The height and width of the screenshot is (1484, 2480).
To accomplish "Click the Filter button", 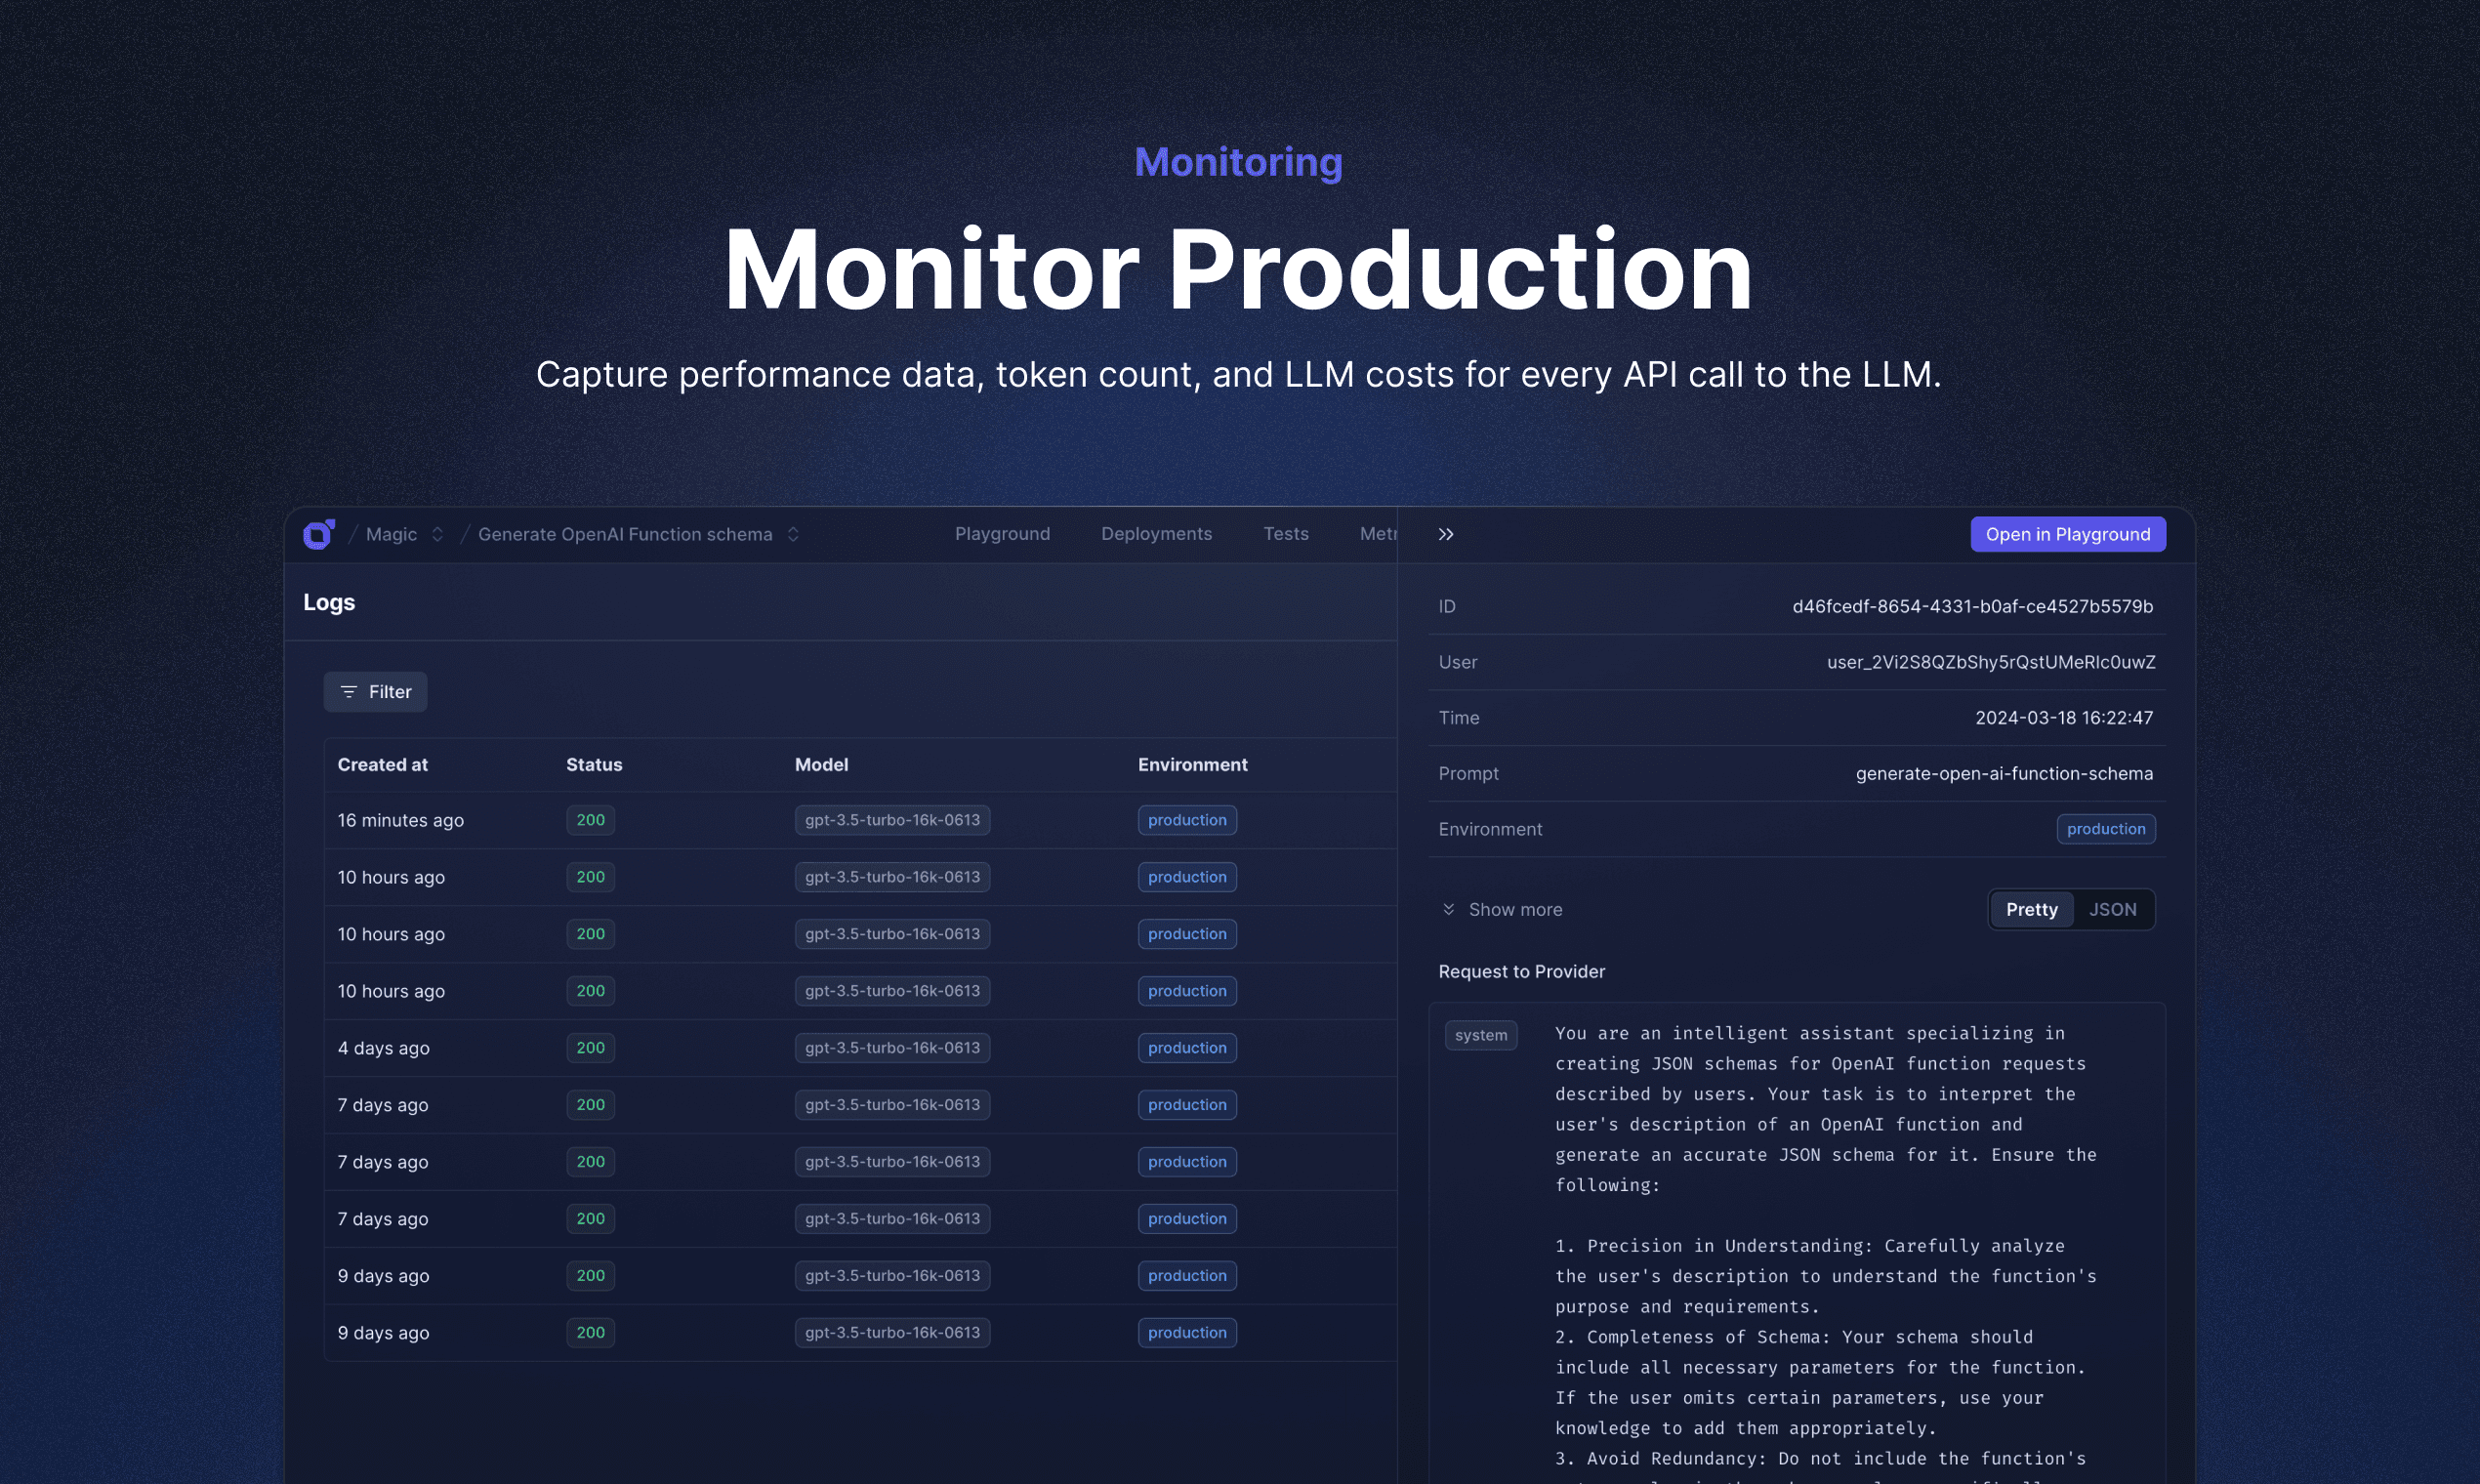I will coord(375,692).
